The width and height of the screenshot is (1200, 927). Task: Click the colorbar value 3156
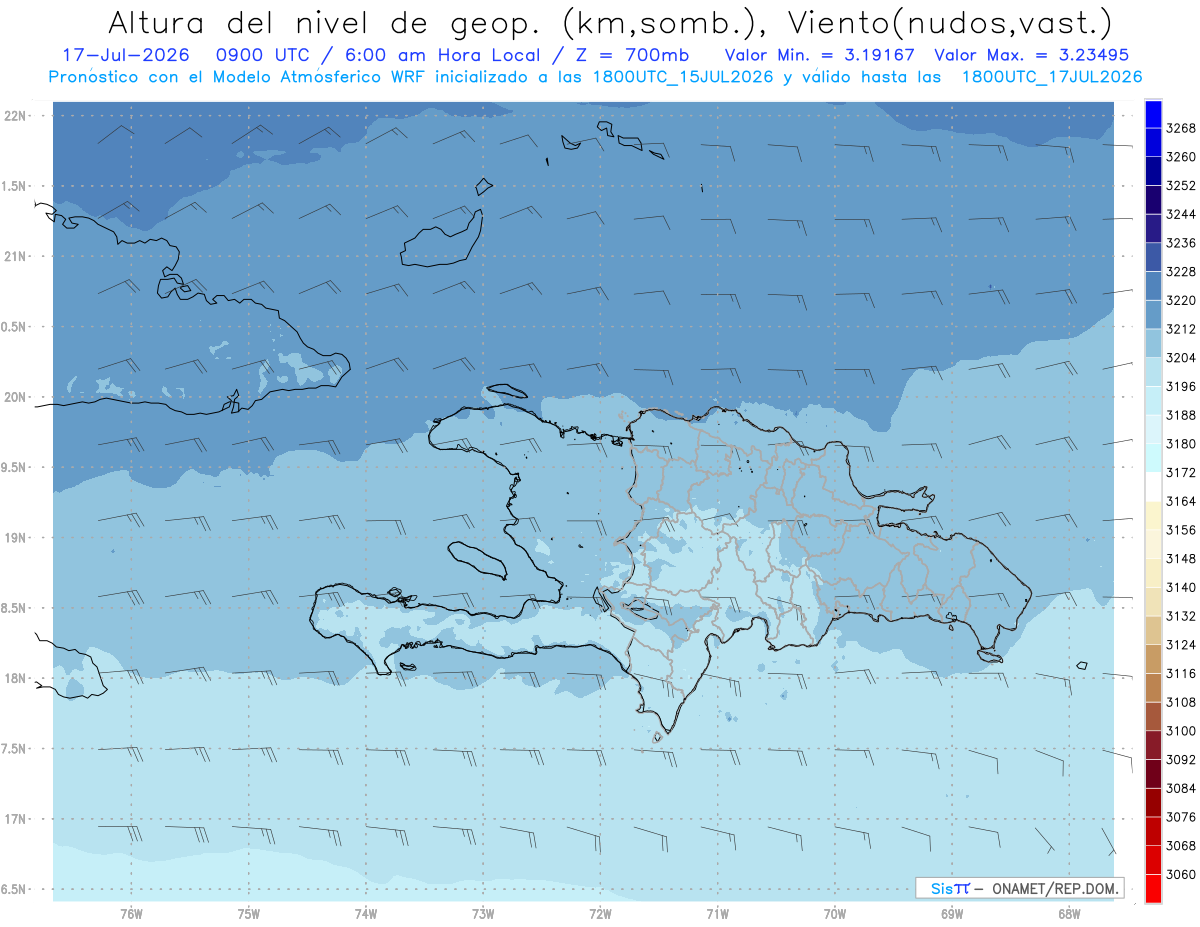pyautogui.click(x=1181, y=530)
